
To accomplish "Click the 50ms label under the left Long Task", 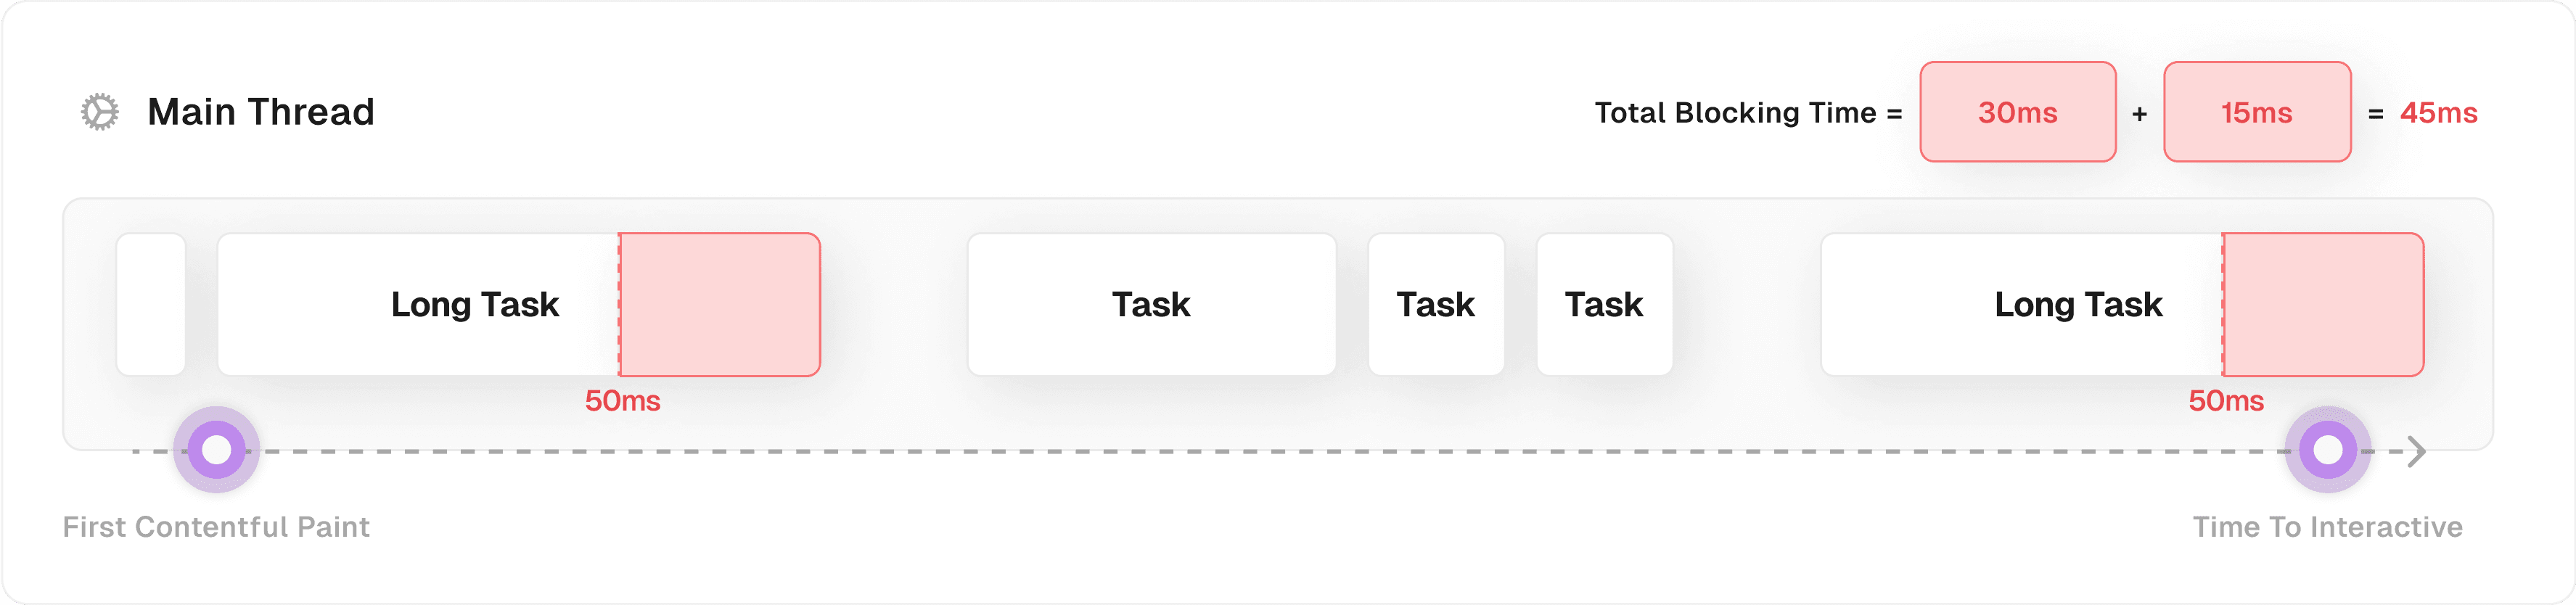I will (622, 401).
